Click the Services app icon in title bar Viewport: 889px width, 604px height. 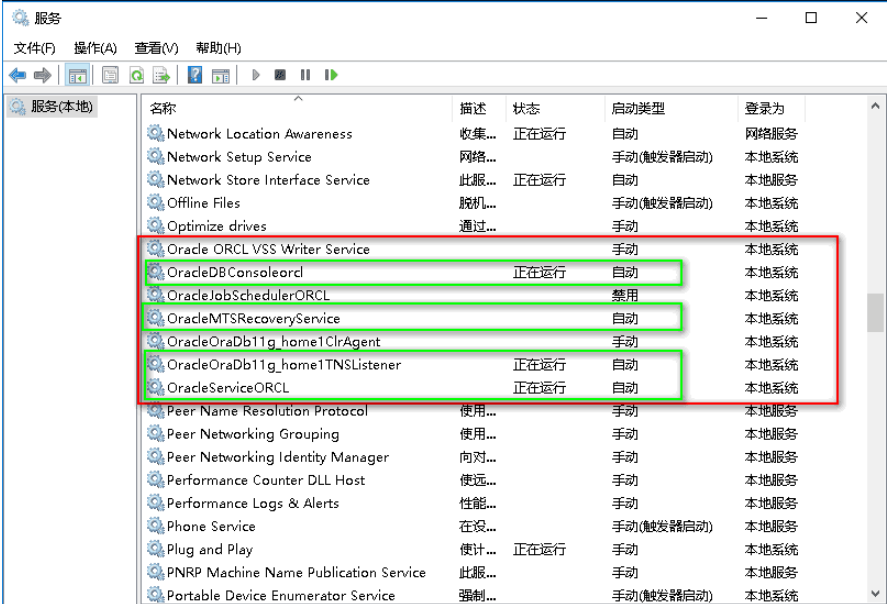pos(20,18)
